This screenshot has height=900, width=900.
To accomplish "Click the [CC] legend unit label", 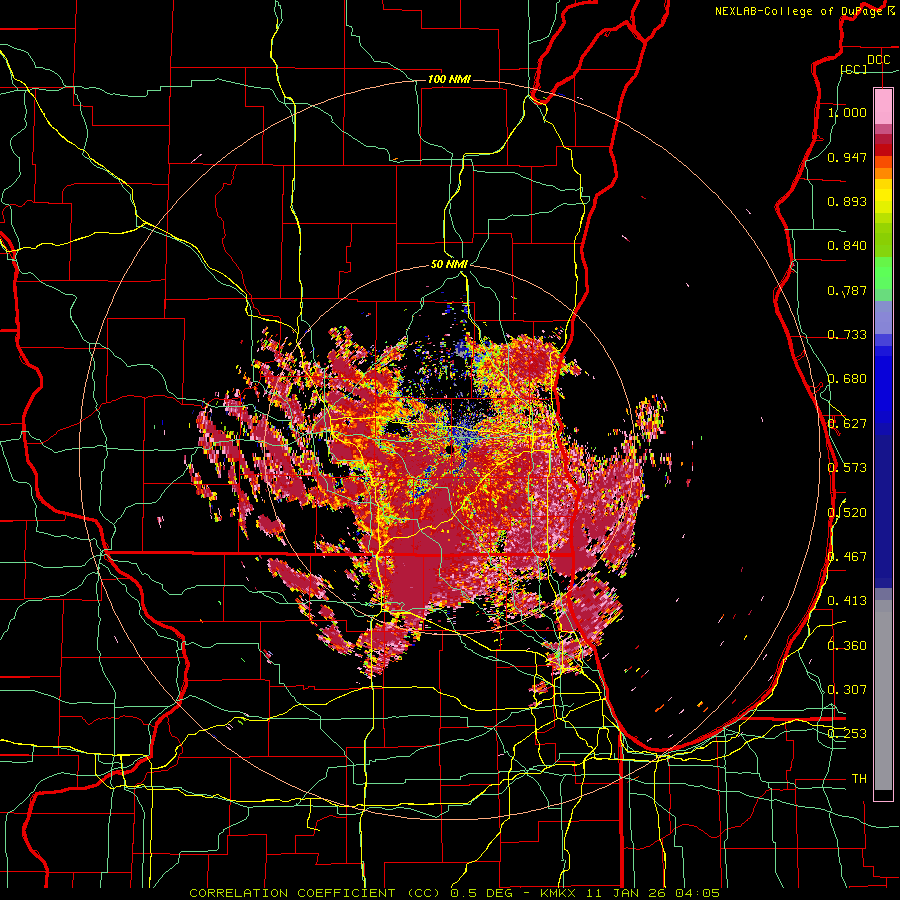I will coord(854,69).
